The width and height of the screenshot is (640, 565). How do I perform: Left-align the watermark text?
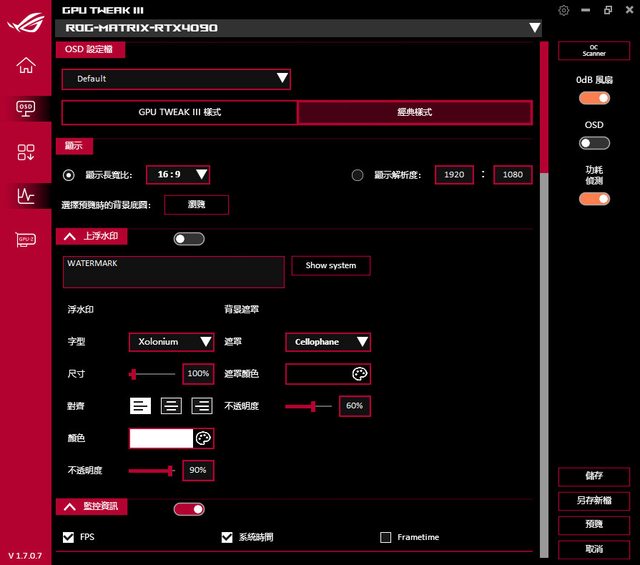click(141, 406)
